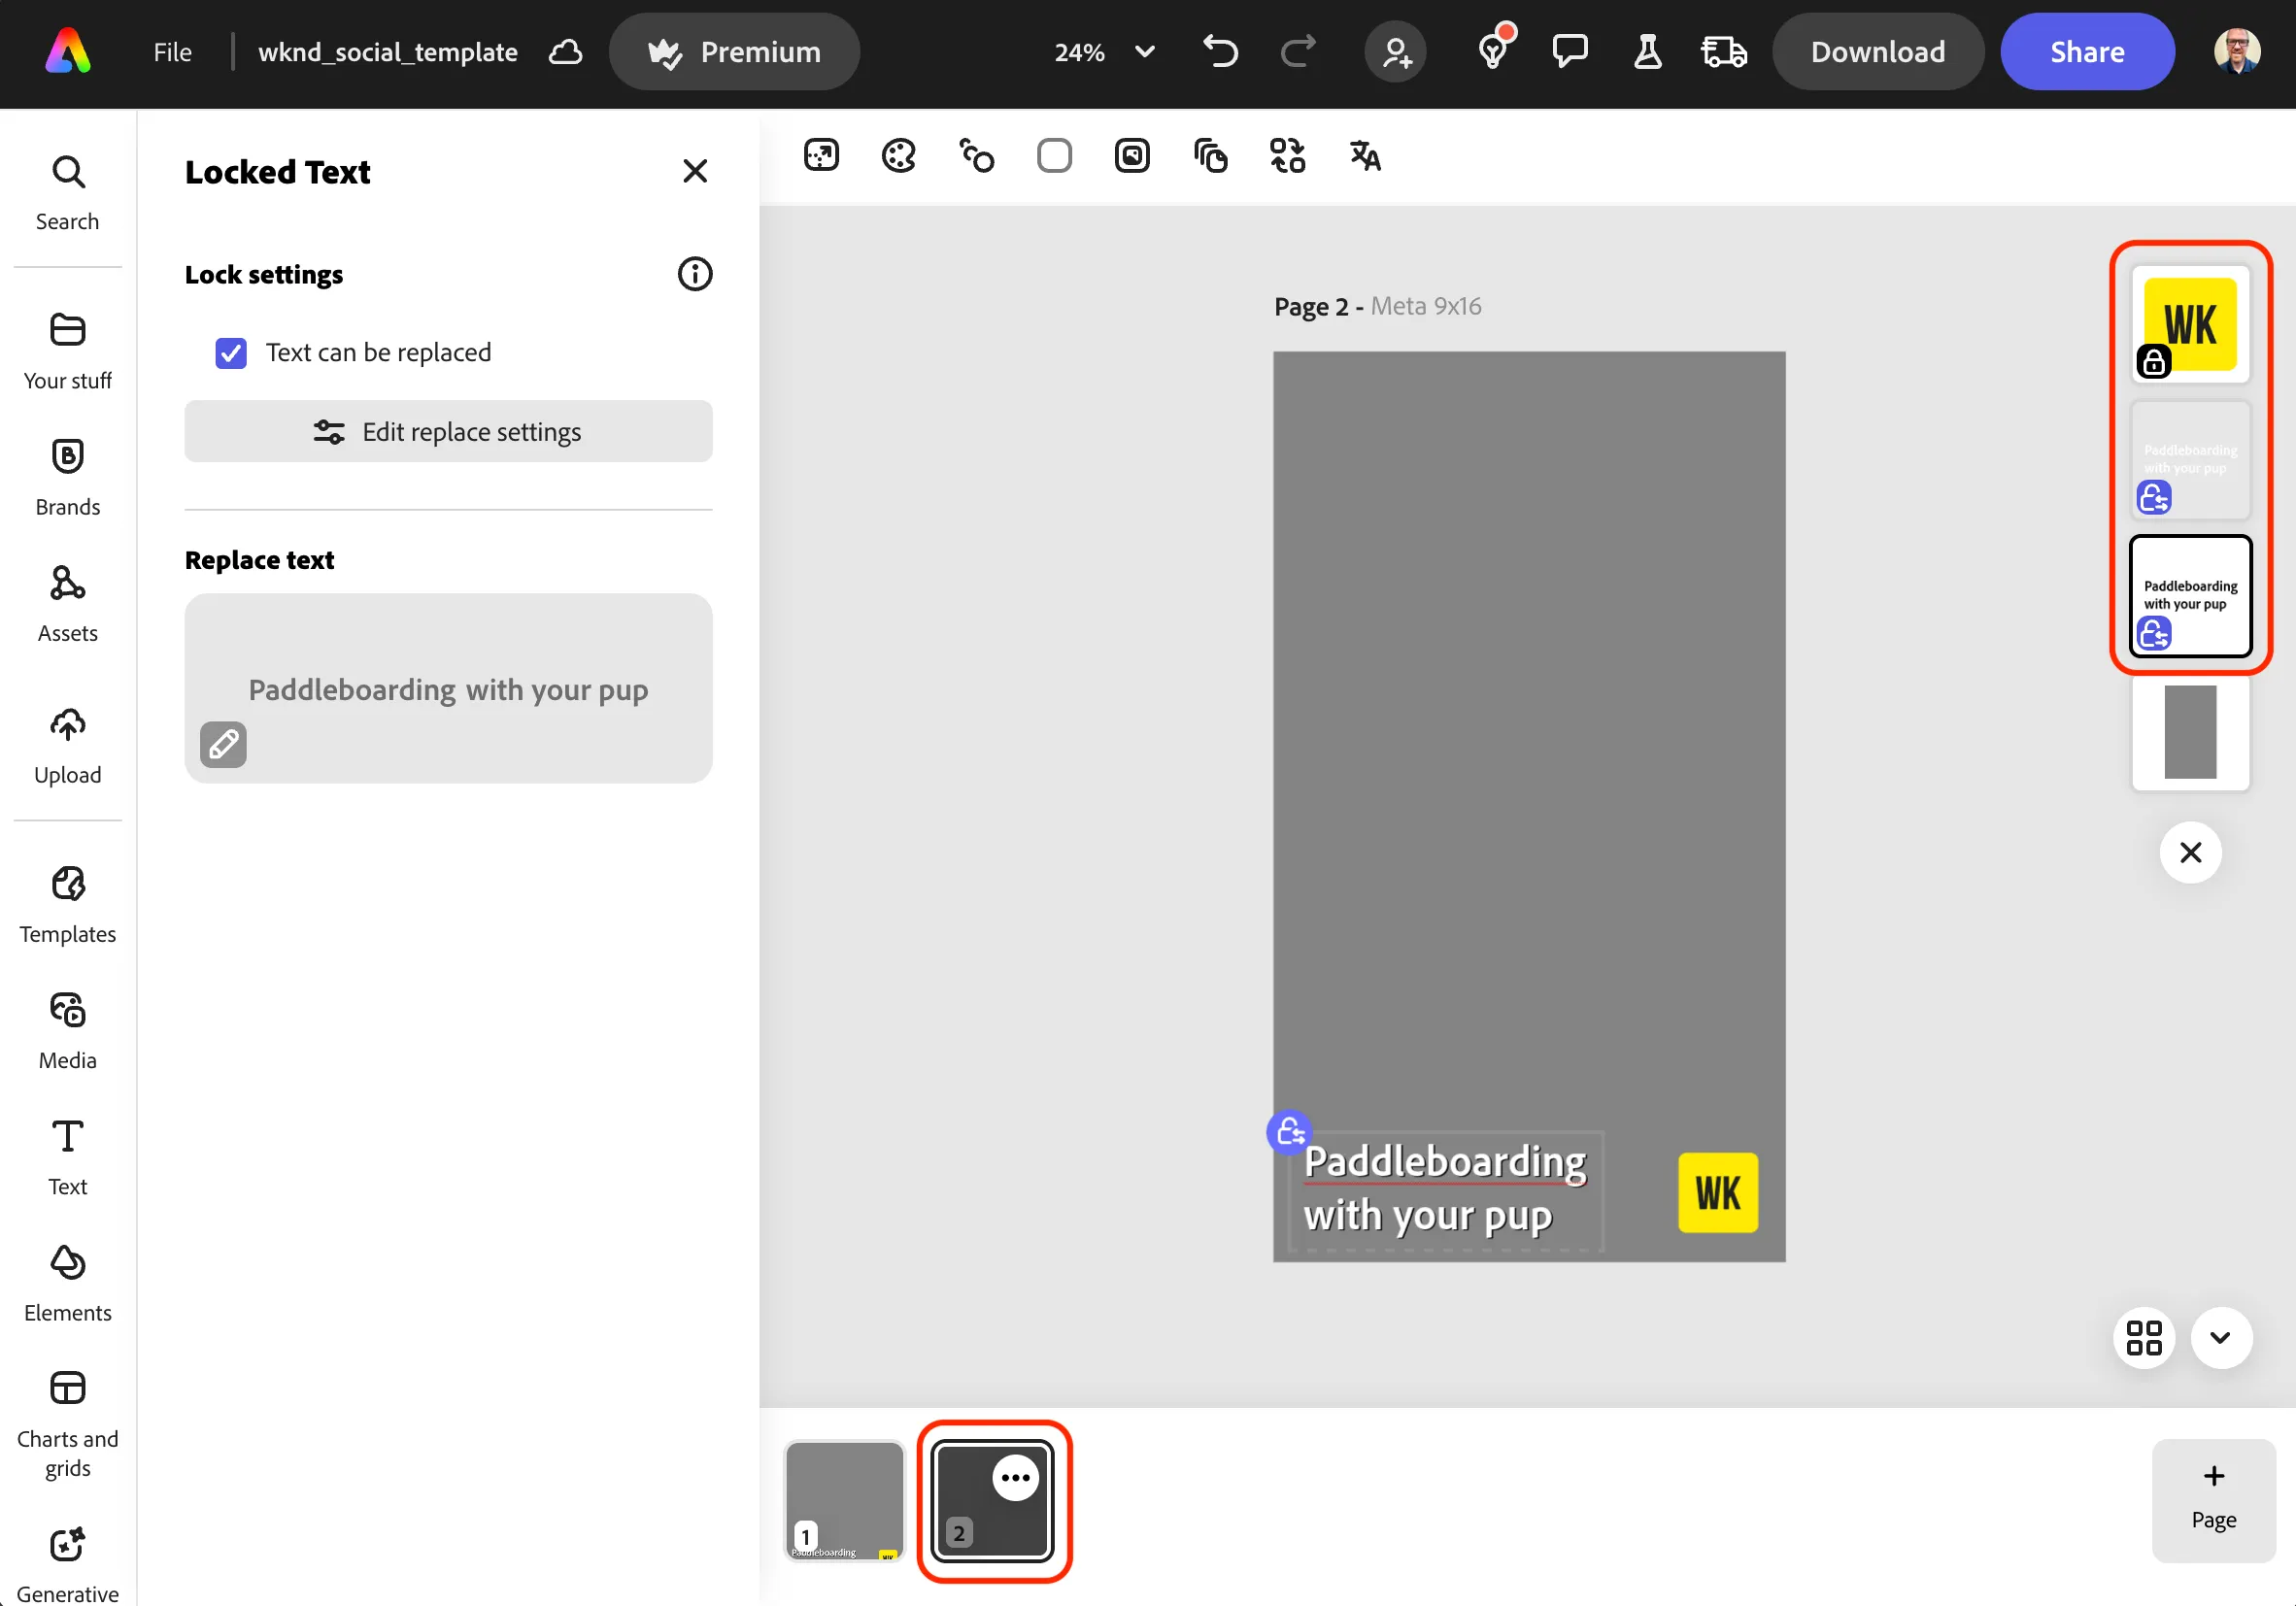The image size is (2296, 1606).
Task: Uncheck Text can be replaced
Action: point(231,353)
